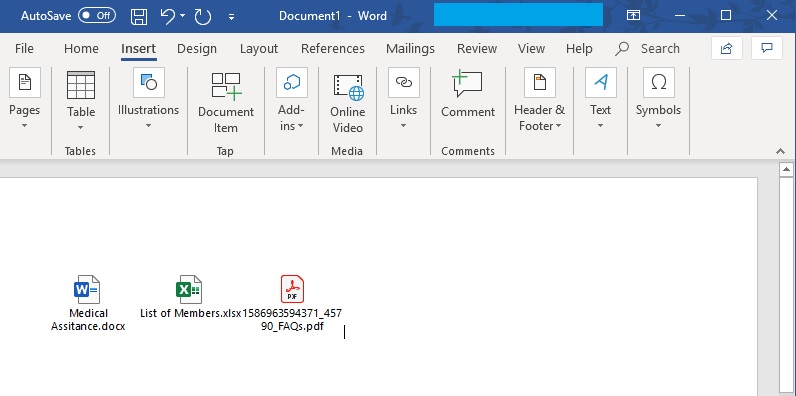Minimize the Word window
Screen dimensions: 796x396
[x=680, y=16]
